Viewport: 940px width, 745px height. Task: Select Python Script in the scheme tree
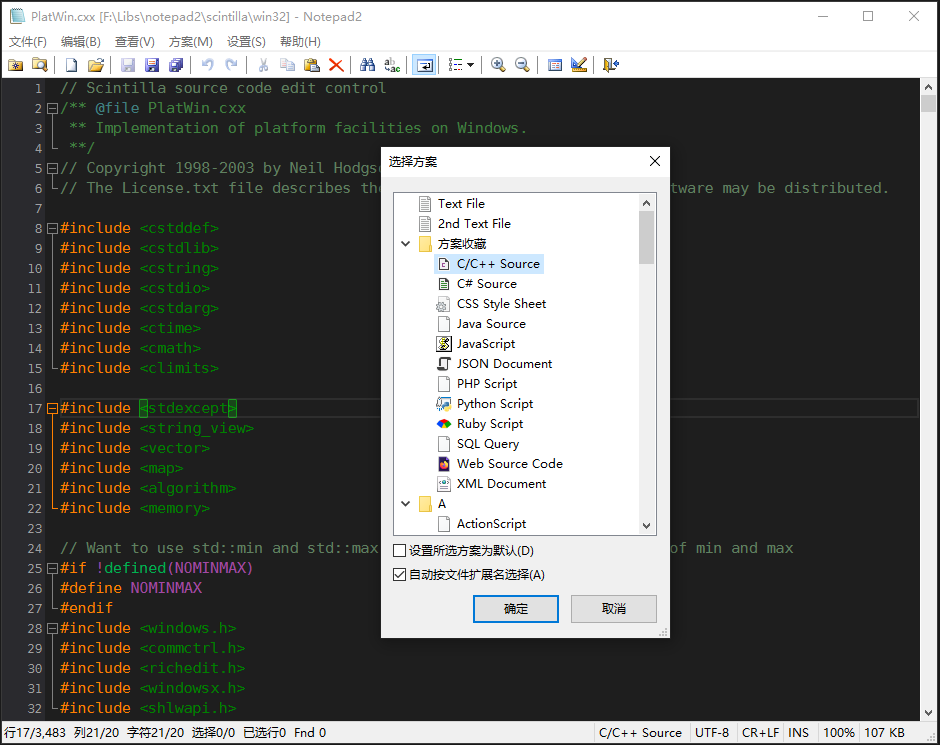tap(494, 403)
